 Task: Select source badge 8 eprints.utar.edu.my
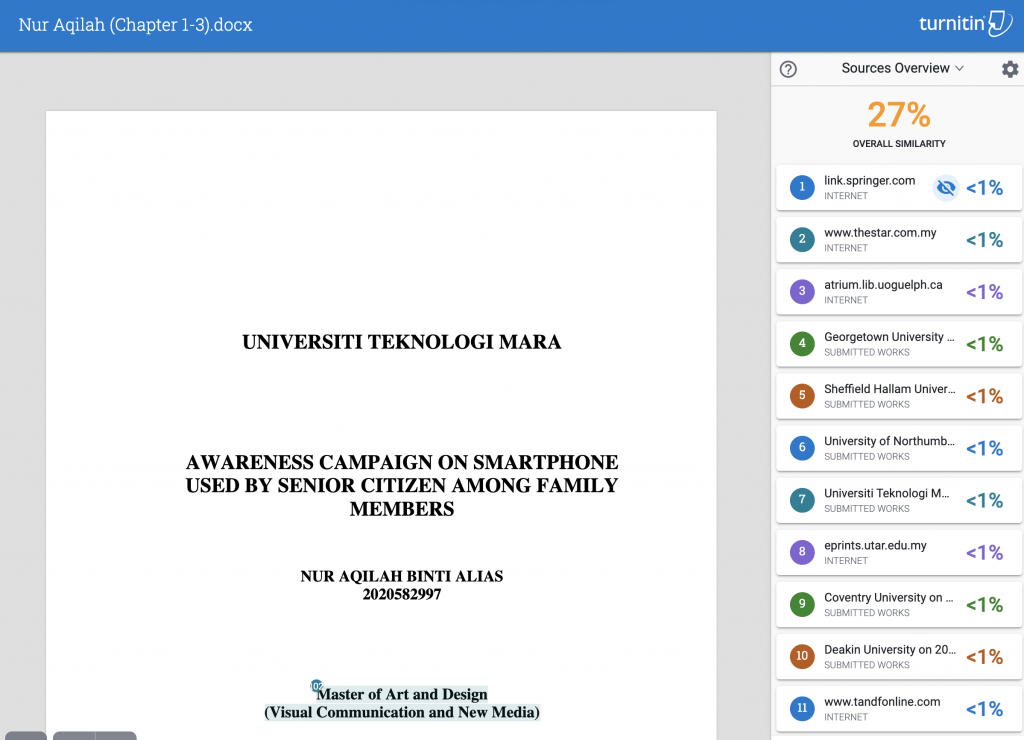802,553
